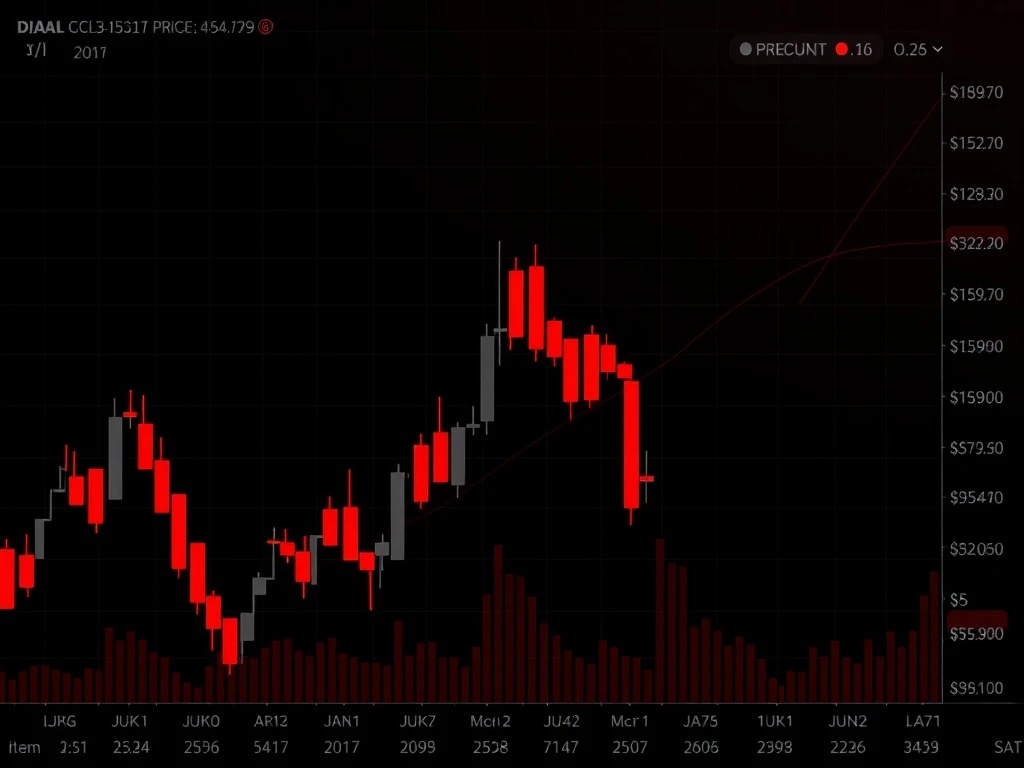Click the Mcr1 date axis label
This screenshot has height=768, width=1024.
pos(630,722)
